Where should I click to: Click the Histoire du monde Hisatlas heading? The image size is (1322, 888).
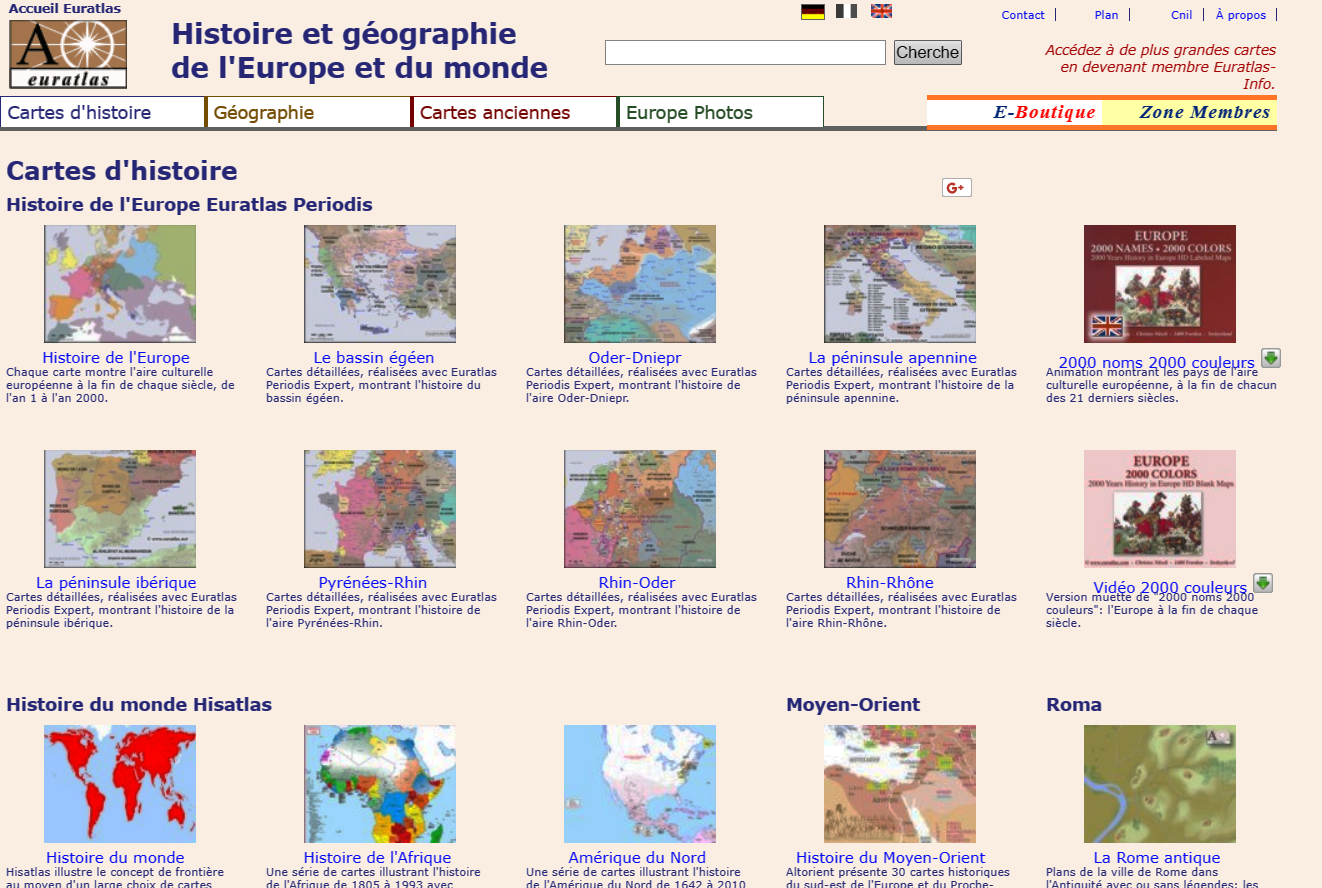click(x=139, y=705)
